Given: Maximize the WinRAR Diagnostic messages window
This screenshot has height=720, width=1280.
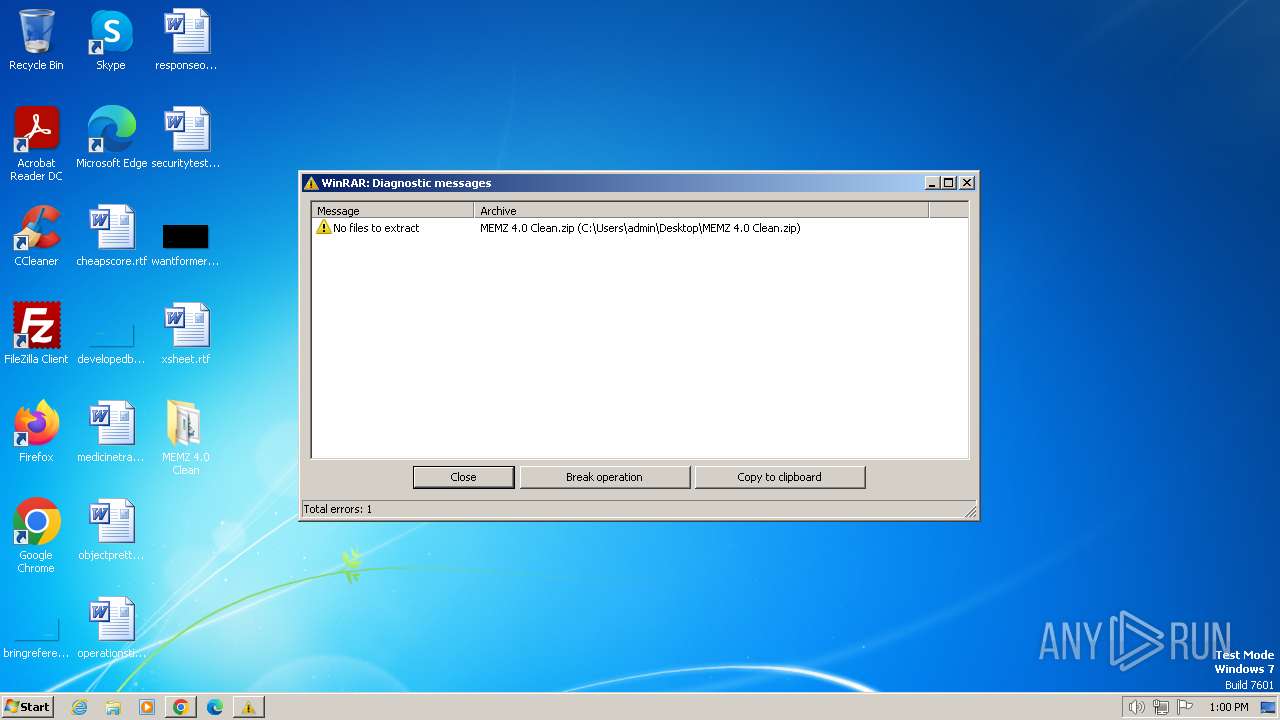Looking at the screenshot, I should click(x=949, y=183).
